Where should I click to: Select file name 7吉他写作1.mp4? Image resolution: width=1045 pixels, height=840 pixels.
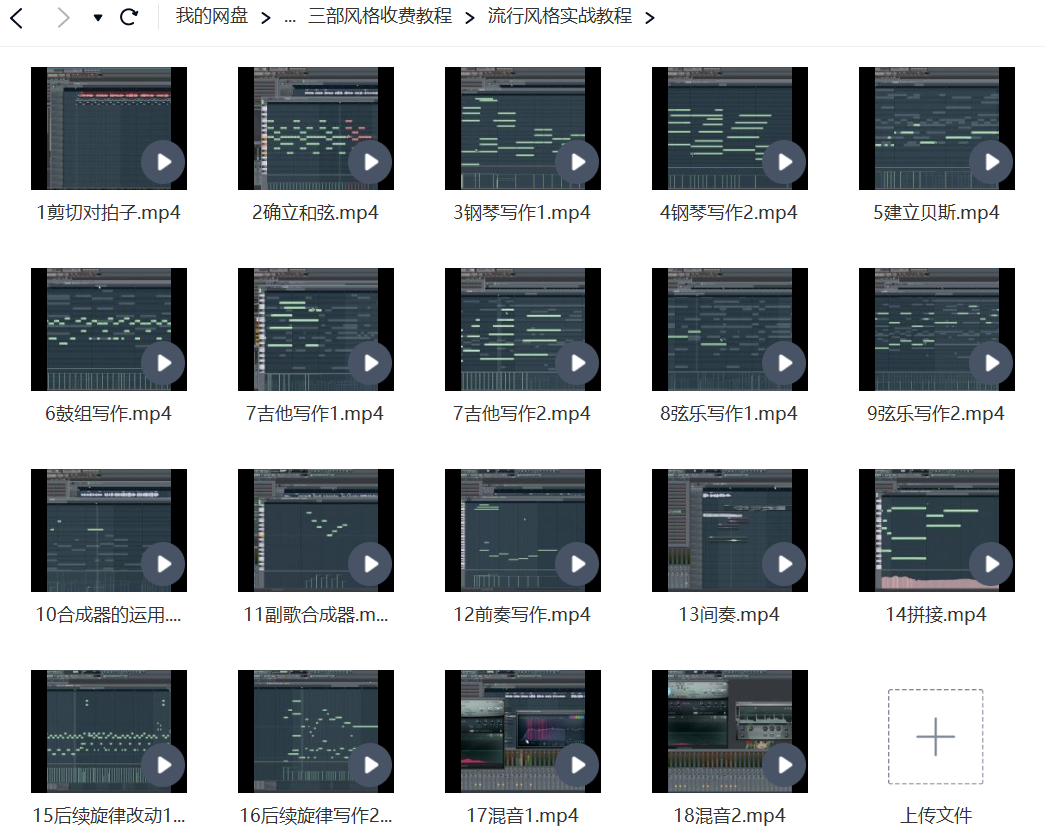tap(315, 414)
